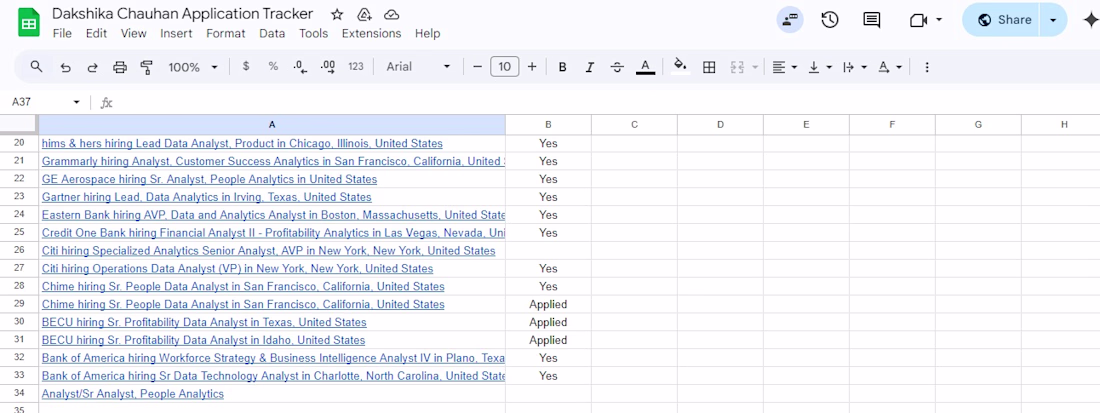The image size is (1100, 413).
Task: Decrease font size with minus button
Action: (478, 67)
